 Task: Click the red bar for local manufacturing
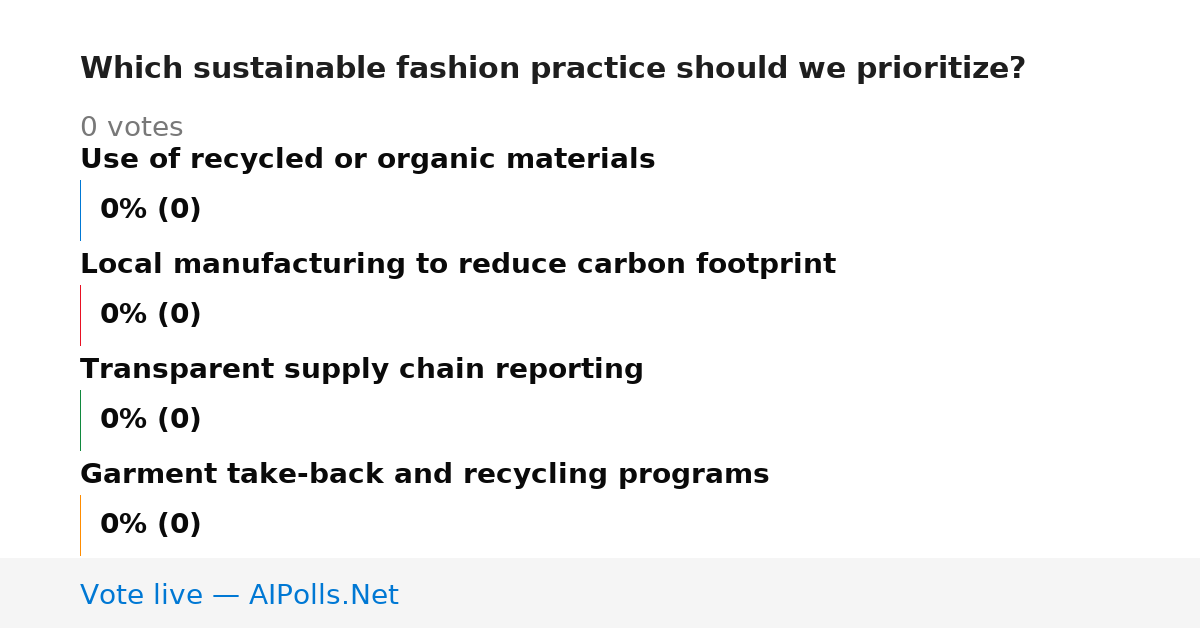80,315
